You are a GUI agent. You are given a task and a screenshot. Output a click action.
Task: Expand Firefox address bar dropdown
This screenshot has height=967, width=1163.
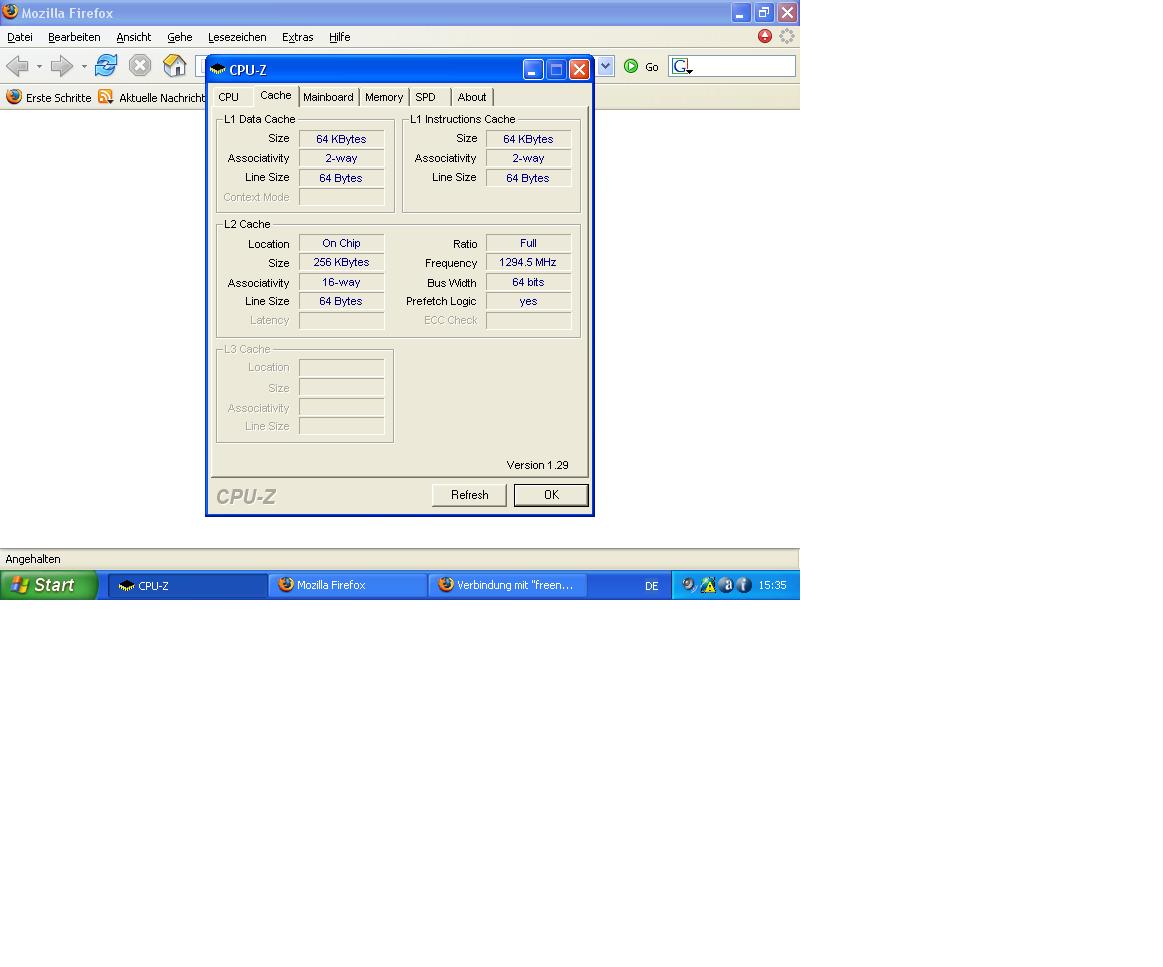click(x=606, y=66)
